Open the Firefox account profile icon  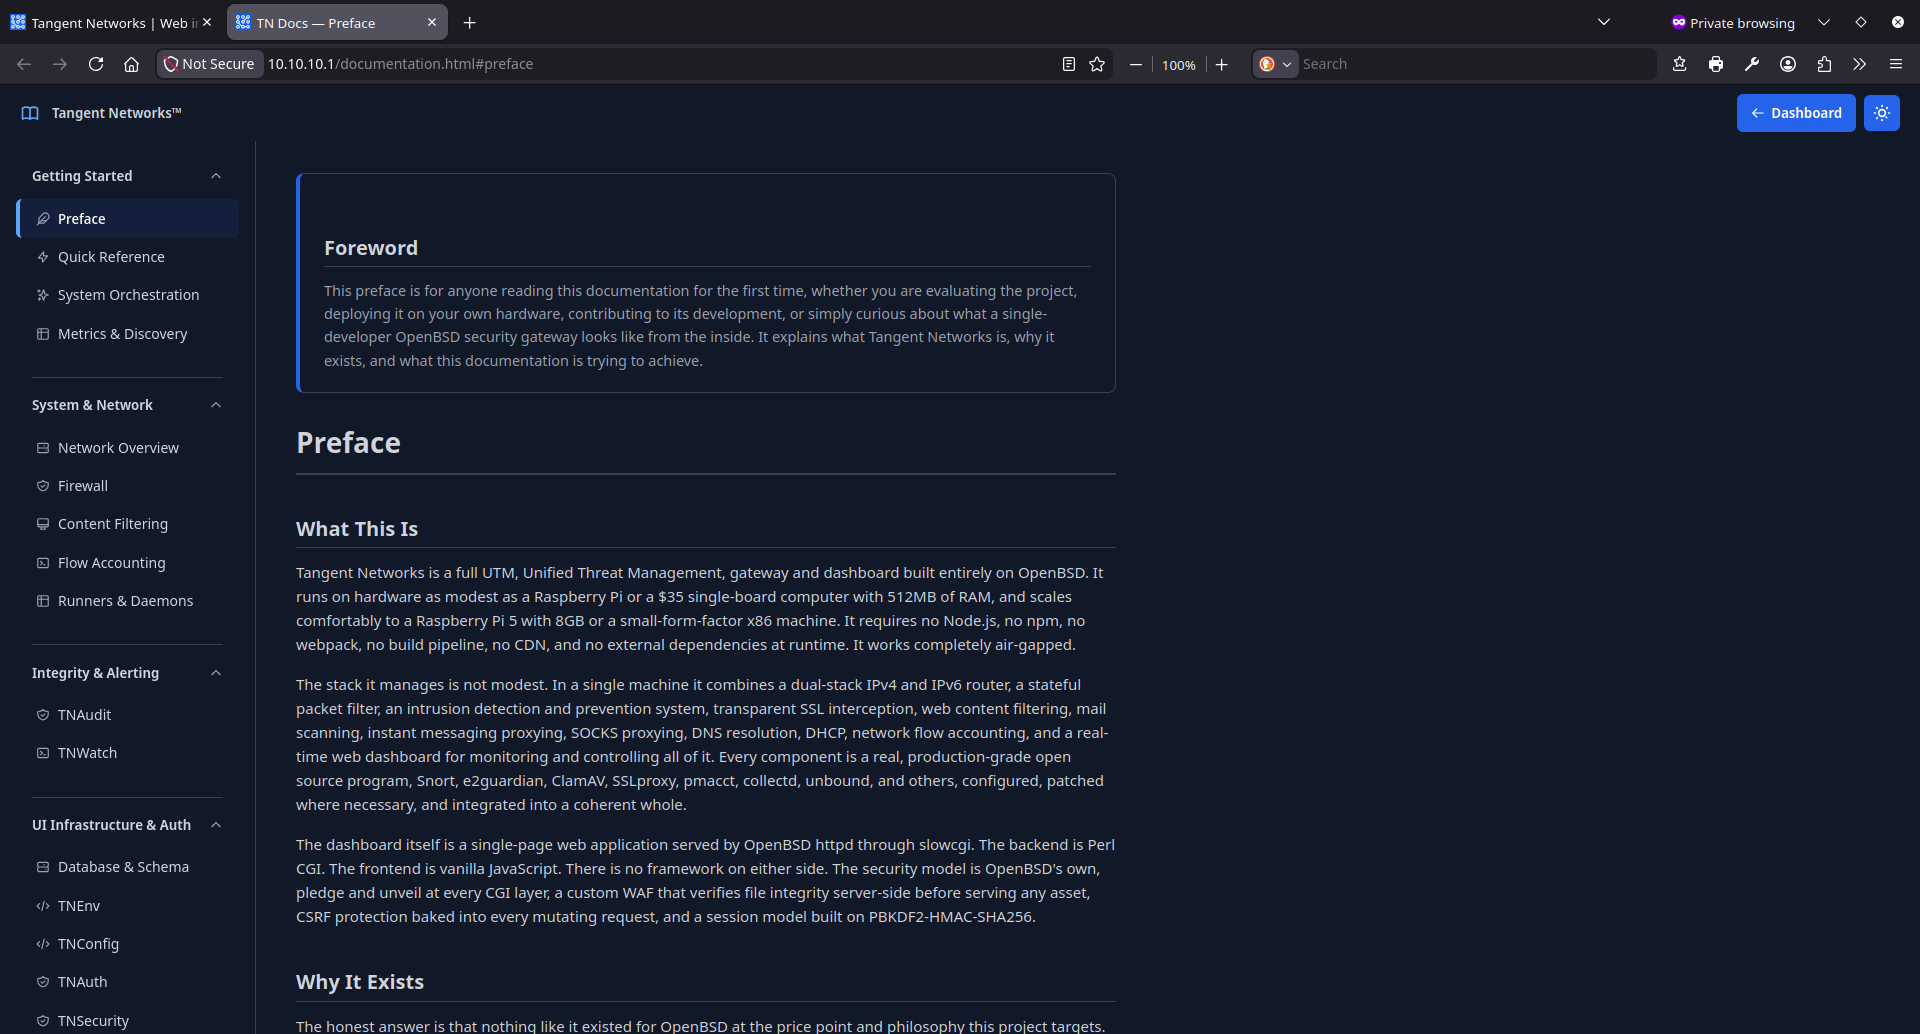coord(1787,63)
